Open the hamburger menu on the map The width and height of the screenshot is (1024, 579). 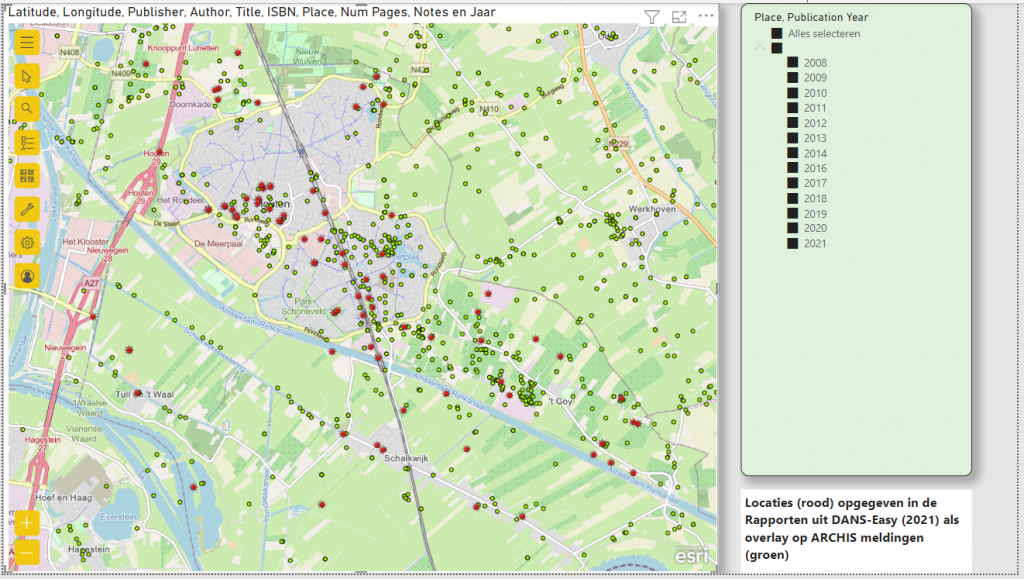tap(27, 42)
